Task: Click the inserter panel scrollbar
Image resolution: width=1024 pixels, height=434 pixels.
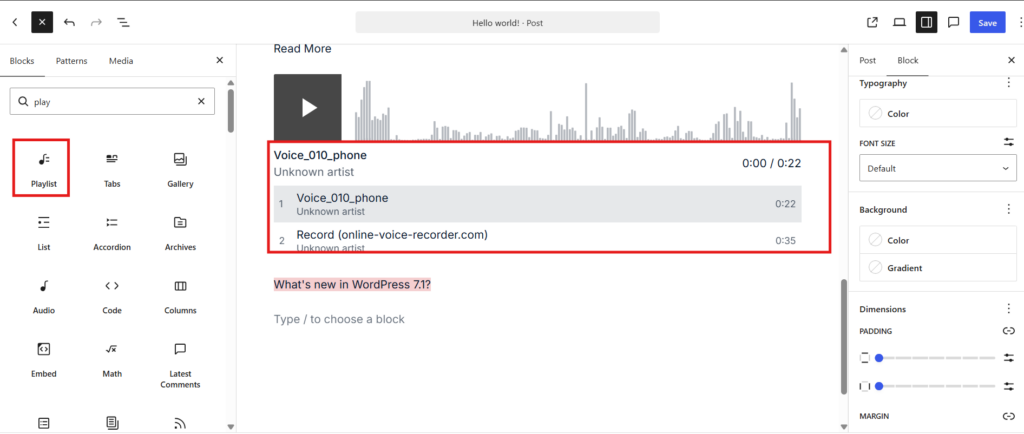Action: [231, 111]
